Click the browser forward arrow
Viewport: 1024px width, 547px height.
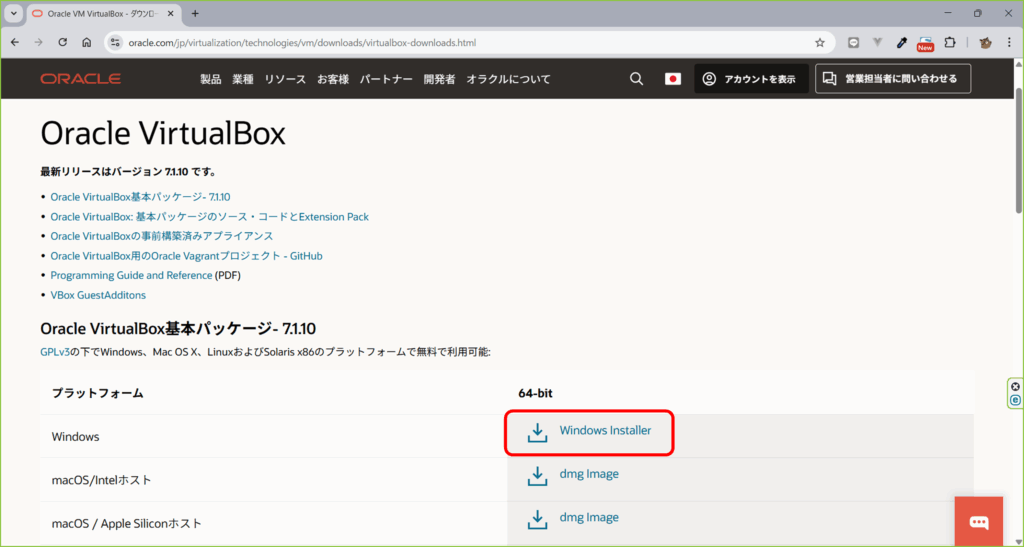click(39, 42)
